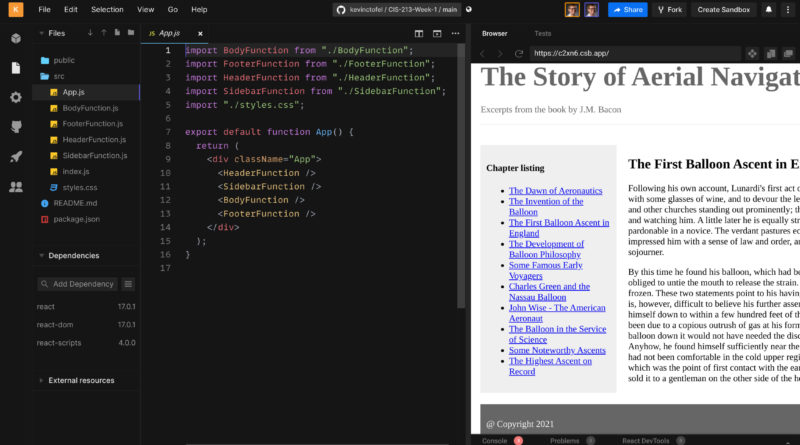The width and height of the screenshot is (800, 445).
Task: Switch to the Browser tab
Action: [x=494, y=34]
